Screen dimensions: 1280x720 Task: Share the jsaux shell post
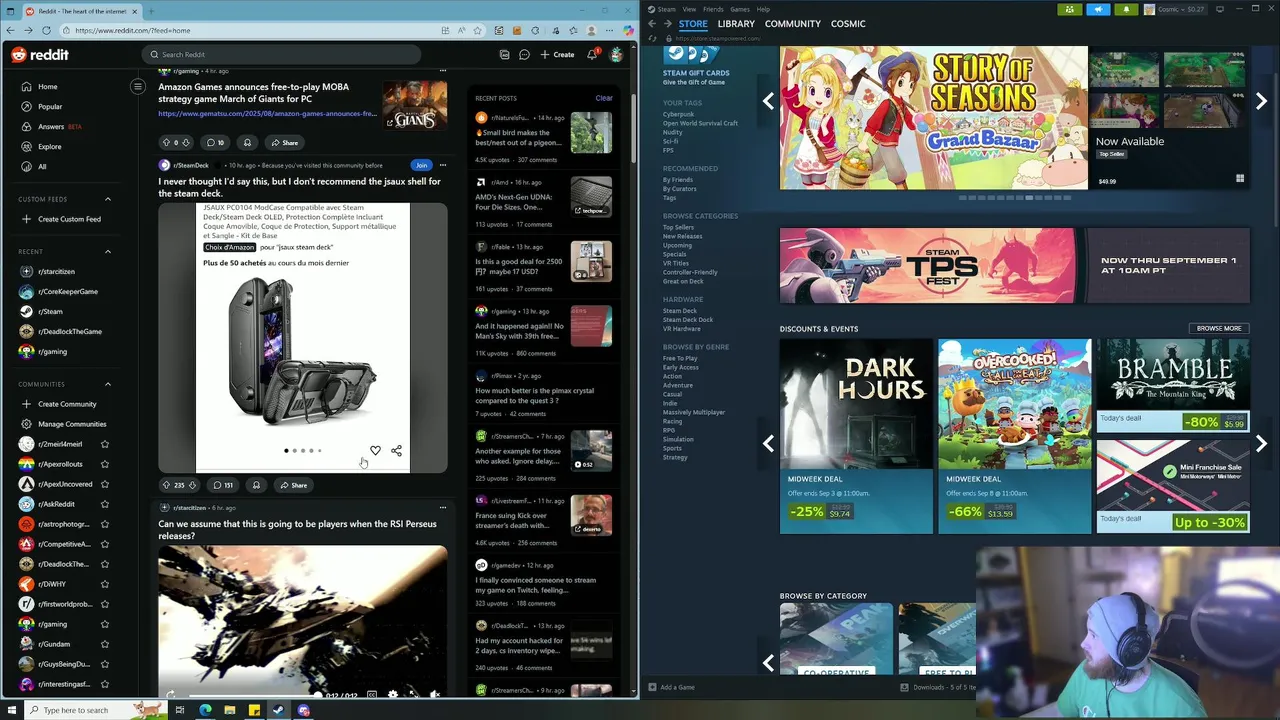pyautogui.click(x=293, y=485)
